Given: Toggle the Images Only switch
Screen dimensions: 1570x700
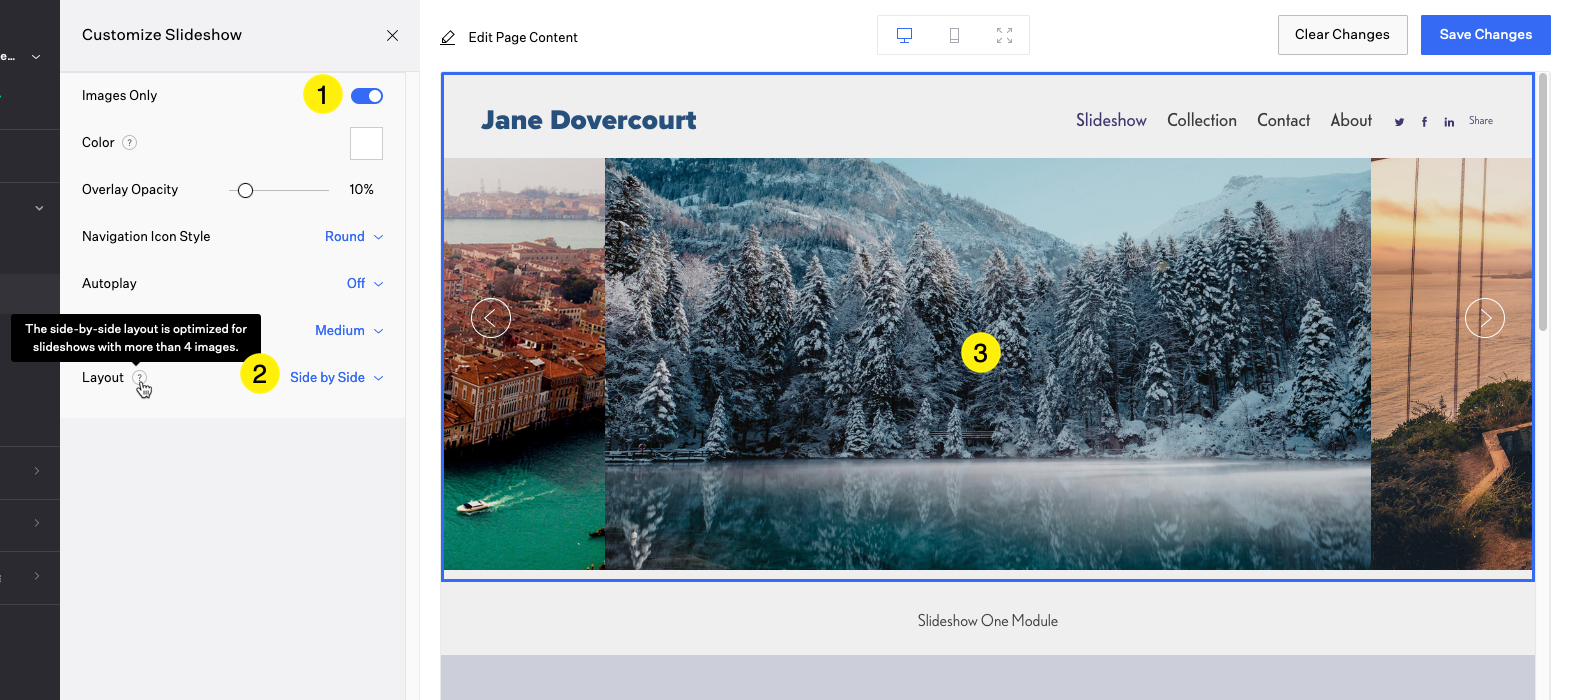Looking at the screenshot, I should [x=367, y=96].
